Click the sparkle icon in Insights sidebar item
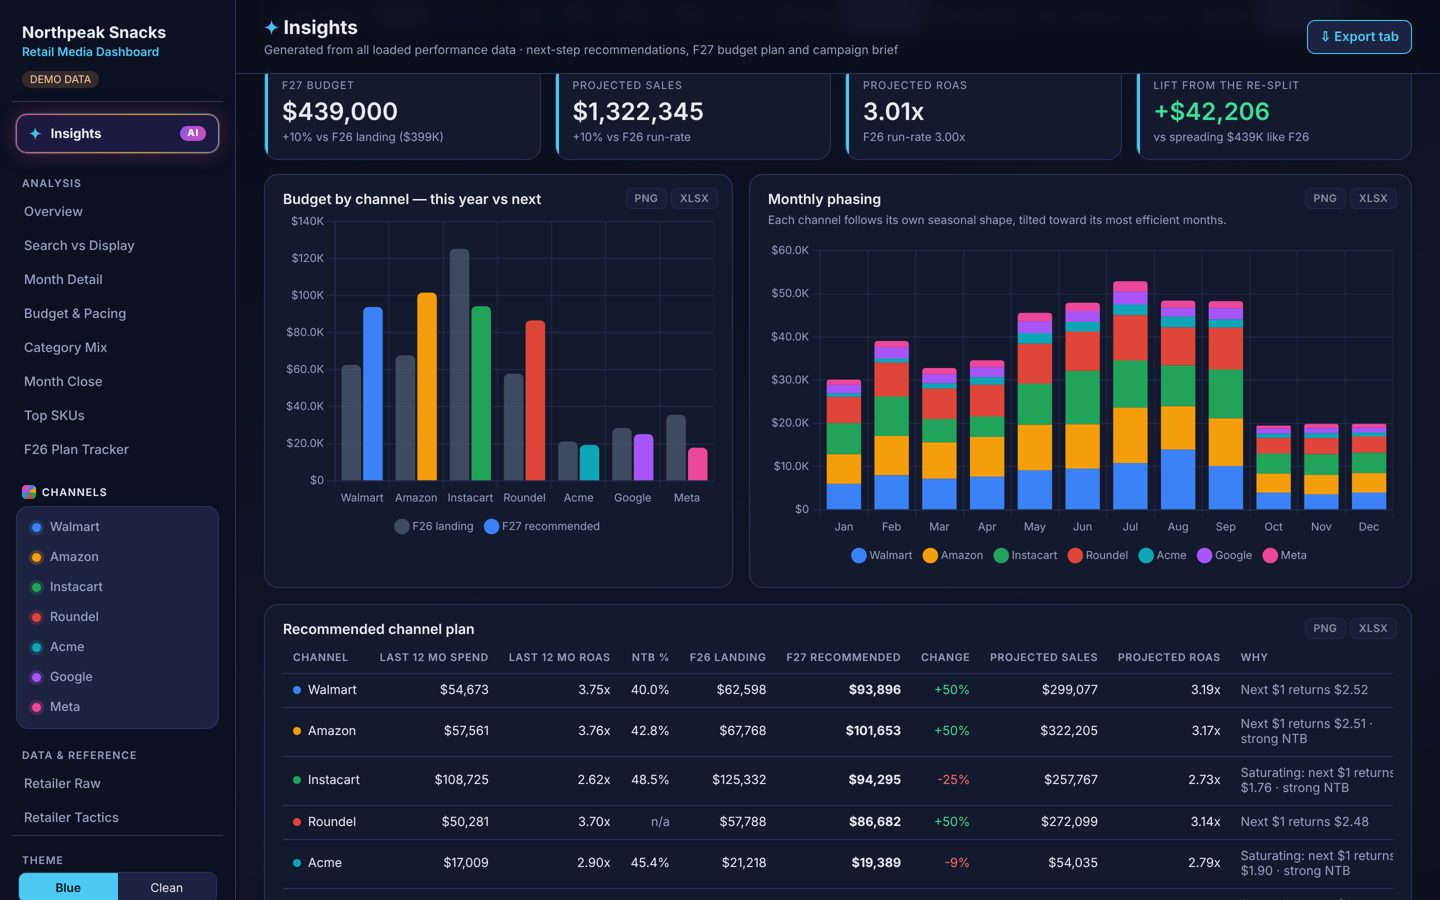 pos(35,133)
